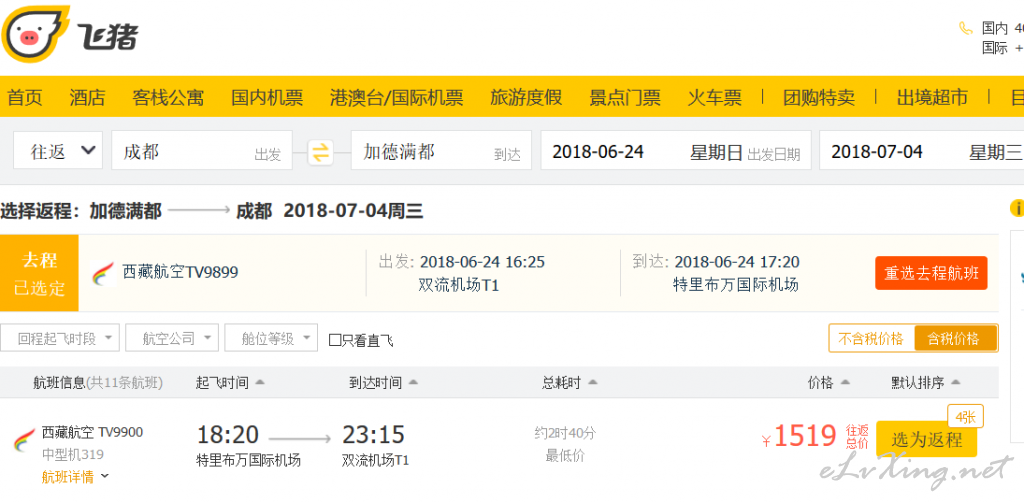This screenshot has width=1024, height=503.
Task: Click the 成都 departure city field
Action: pyautogui.click(x=202, y=150)
